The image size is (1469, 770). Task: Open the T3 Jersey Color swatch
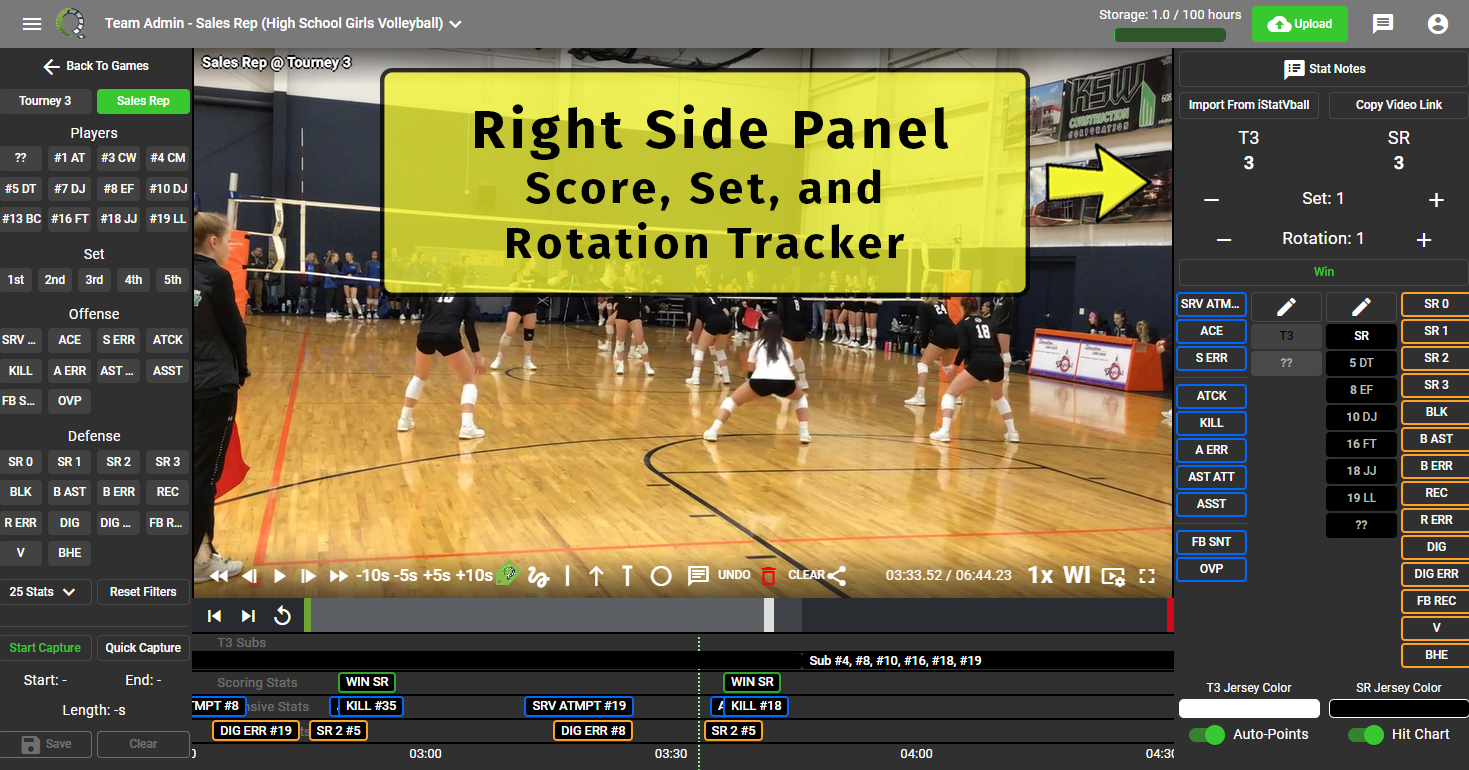(x=1249, y=708)
